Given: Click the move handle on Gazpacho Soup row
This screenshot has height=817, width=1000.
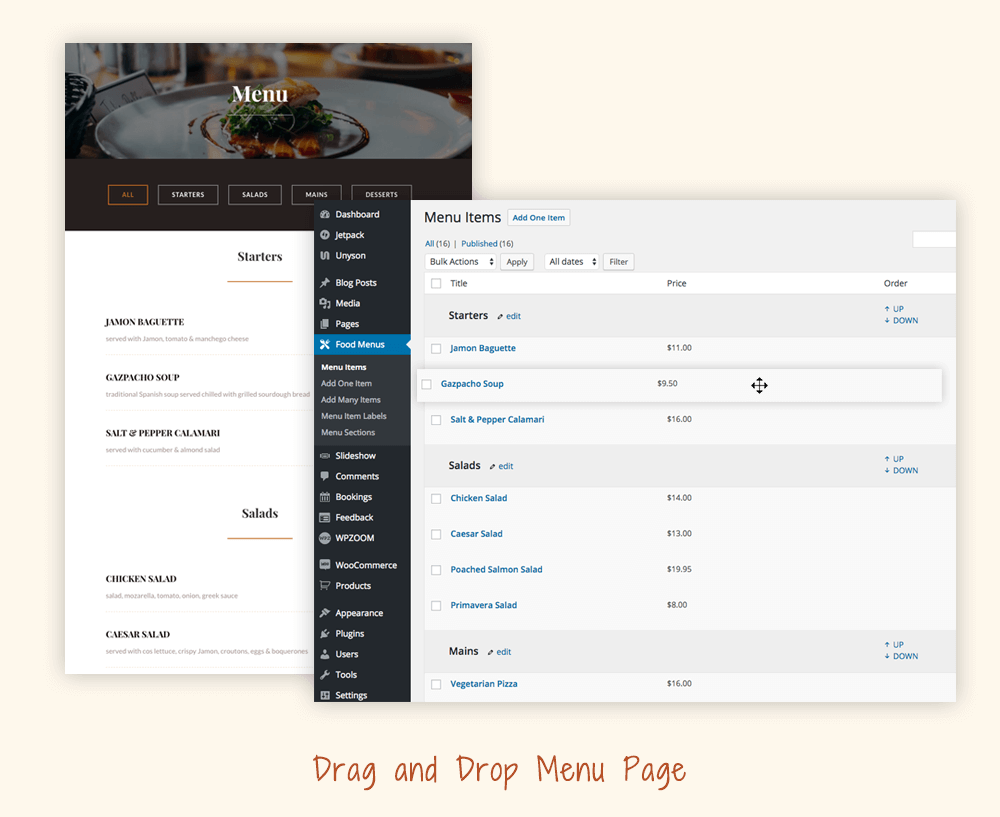Looking at the screenshot, I should click(x=759, y=385).
